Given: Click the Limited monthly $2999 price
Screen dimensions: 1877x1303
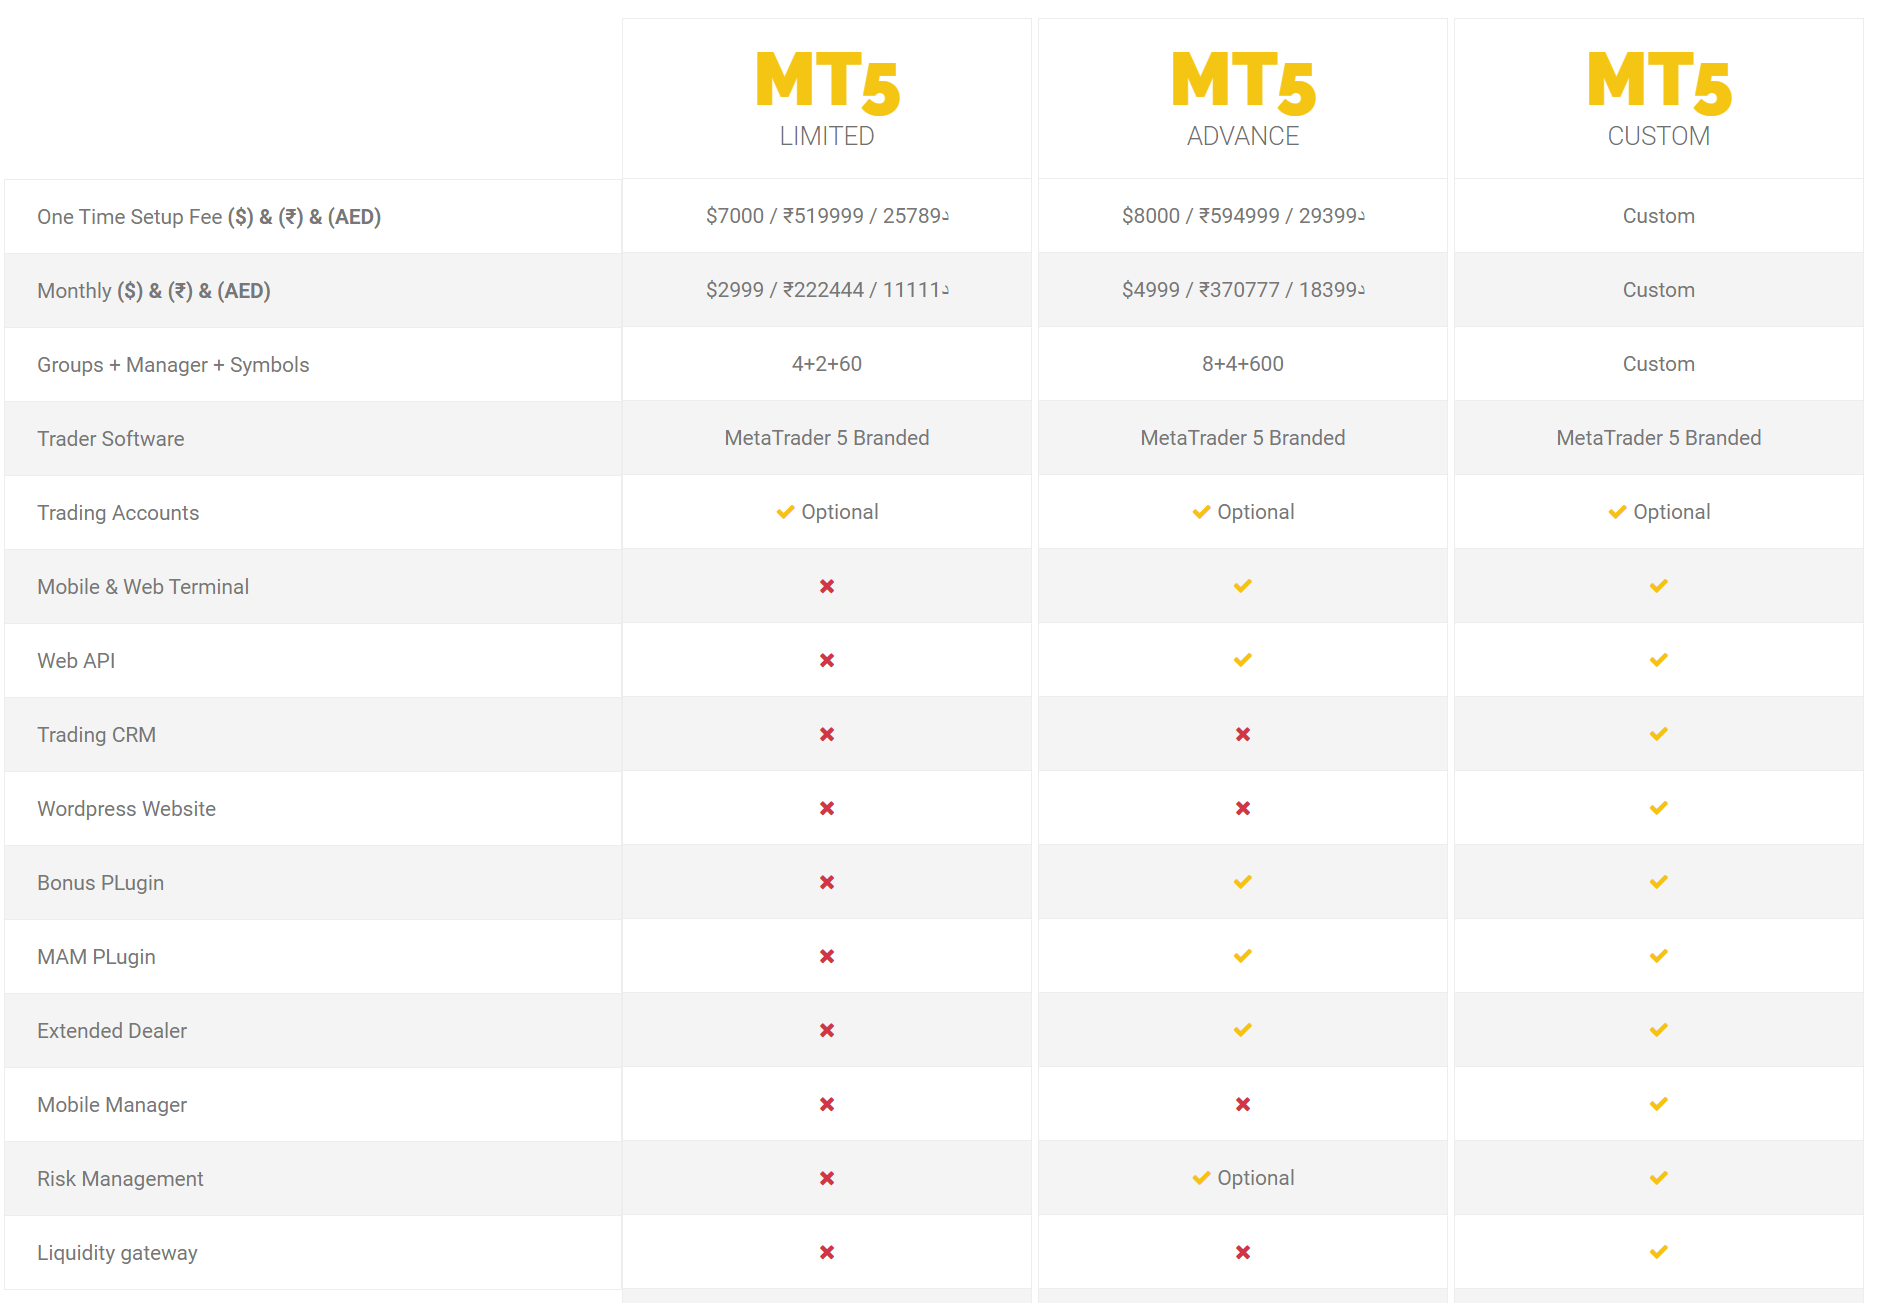Looking at the screenshot, I should click(x=827, y=290).
